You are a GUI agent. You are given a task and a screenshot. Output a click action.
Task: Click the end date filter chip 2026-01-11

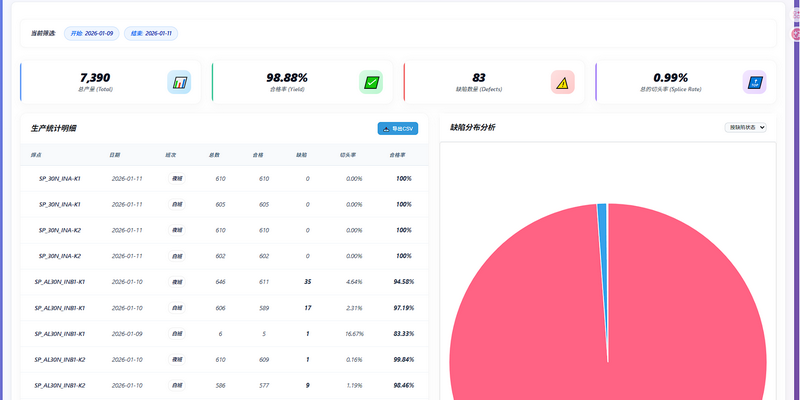pos(151,34)
